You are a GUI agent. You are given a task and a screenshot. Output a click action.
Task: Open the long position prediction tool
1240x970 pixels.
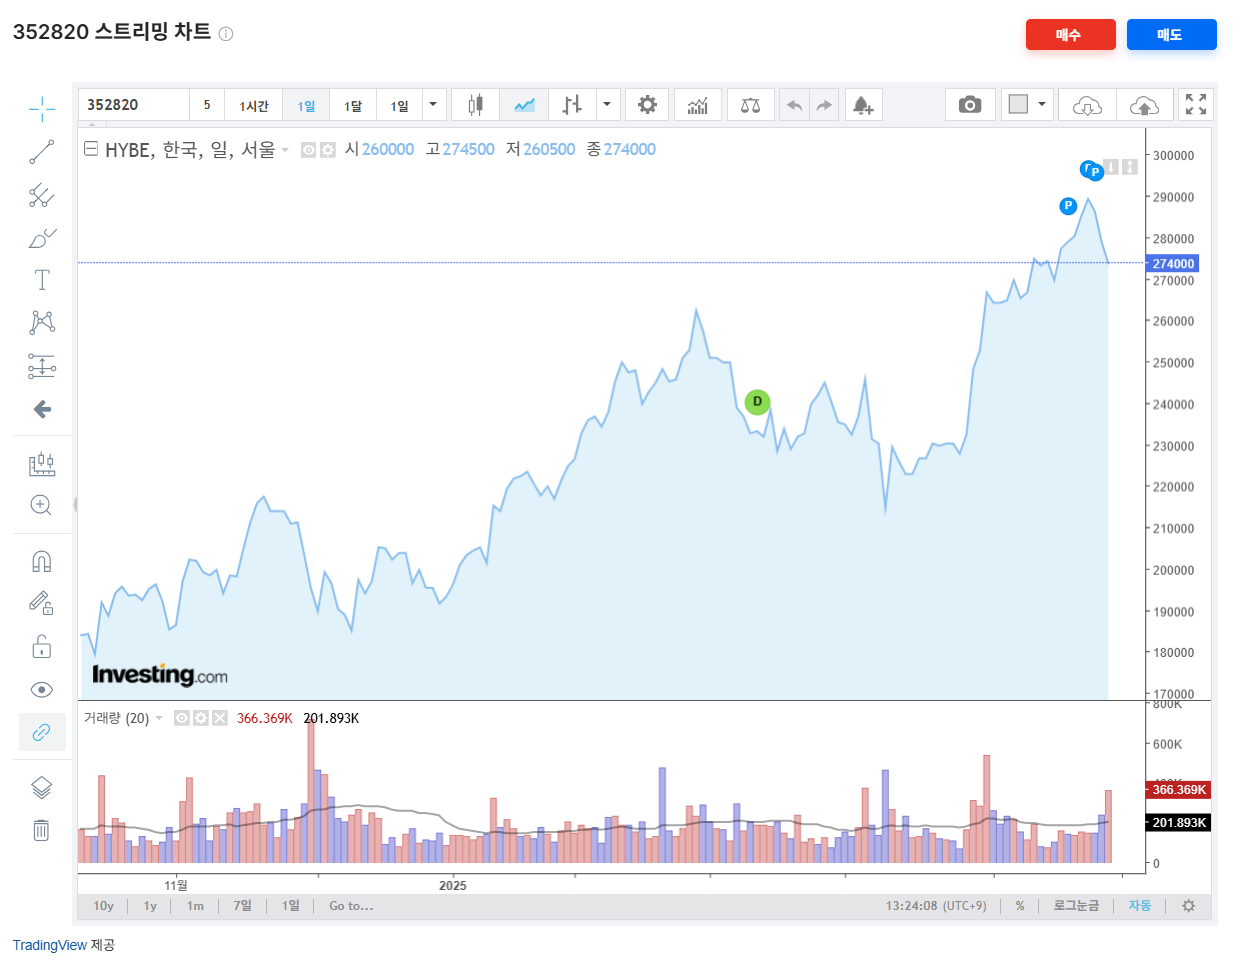42,366
